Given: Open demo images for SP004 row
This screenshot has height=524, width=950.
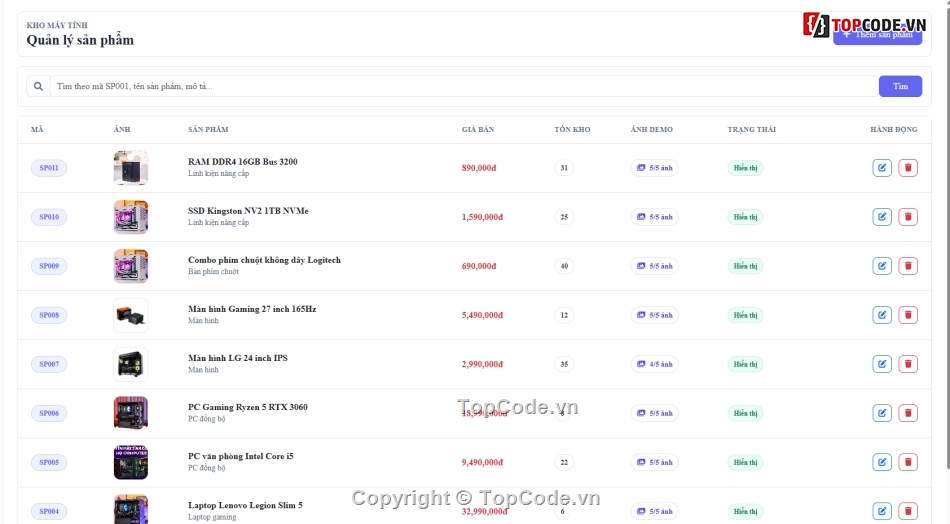Looking at the screenshot, I should [x=654, y=511].
